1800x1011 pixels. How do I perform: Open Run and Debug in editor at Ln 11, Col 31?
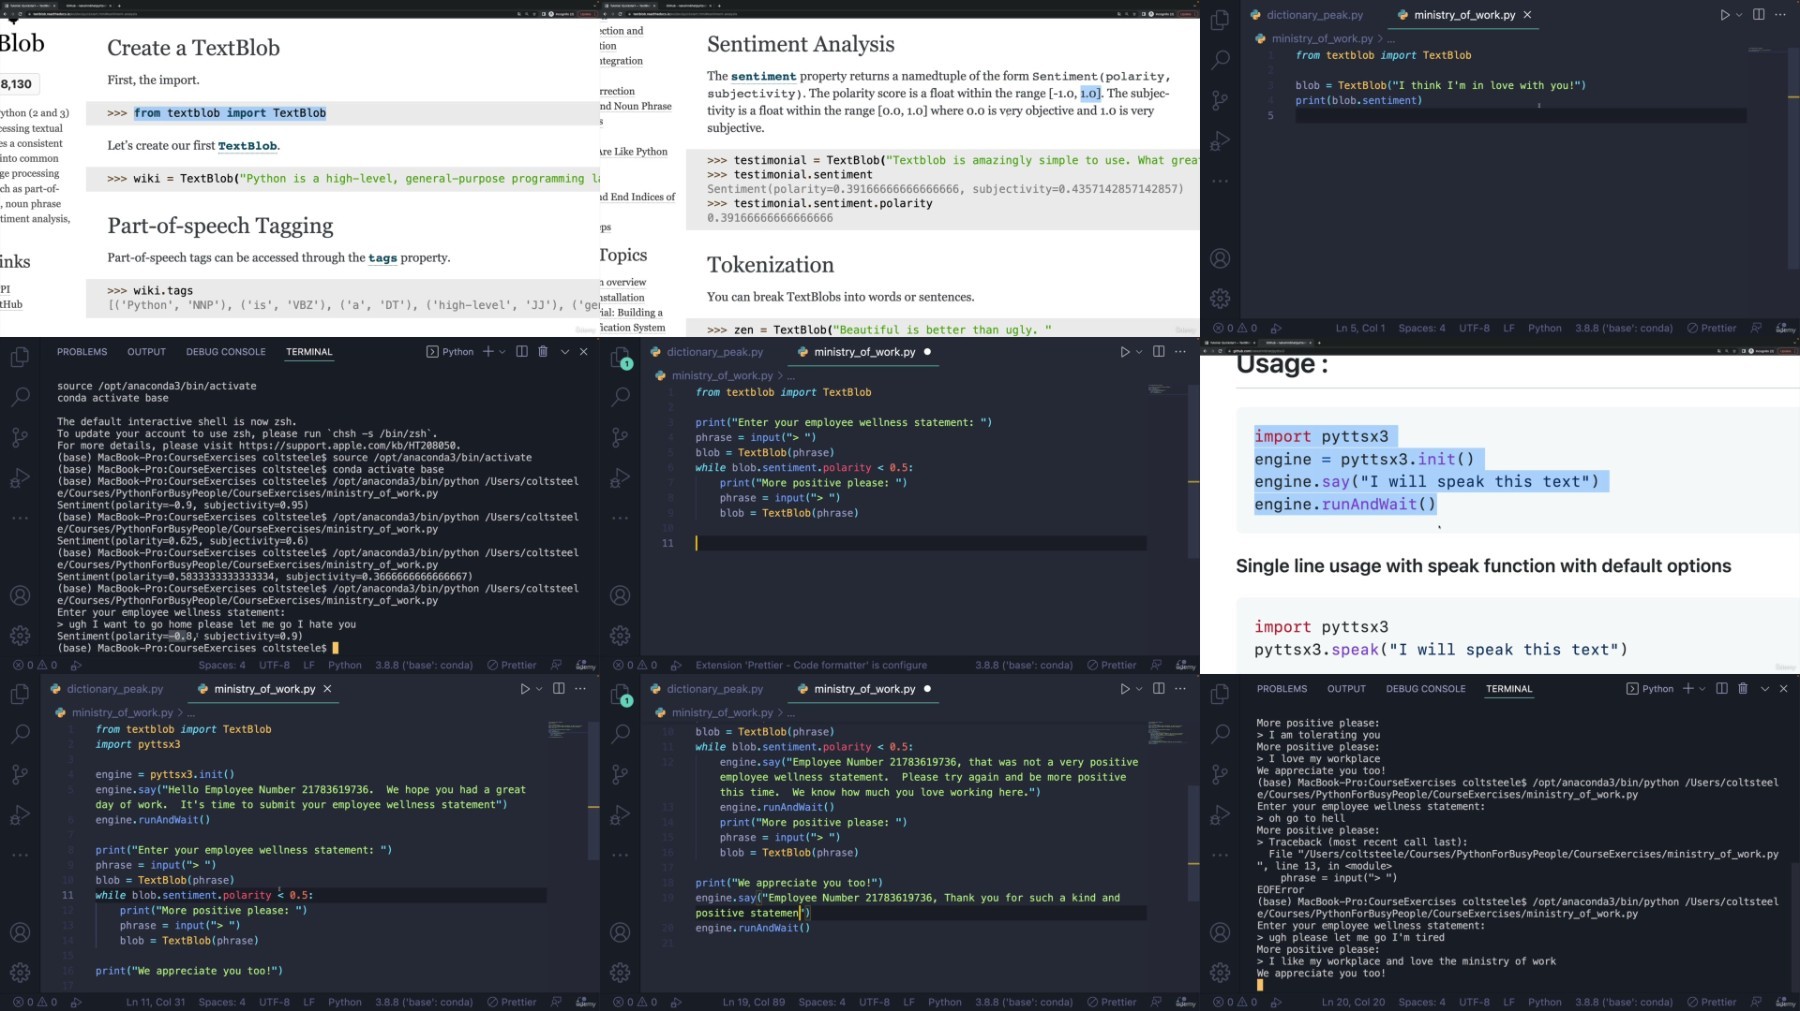click(x=20, y=815)
